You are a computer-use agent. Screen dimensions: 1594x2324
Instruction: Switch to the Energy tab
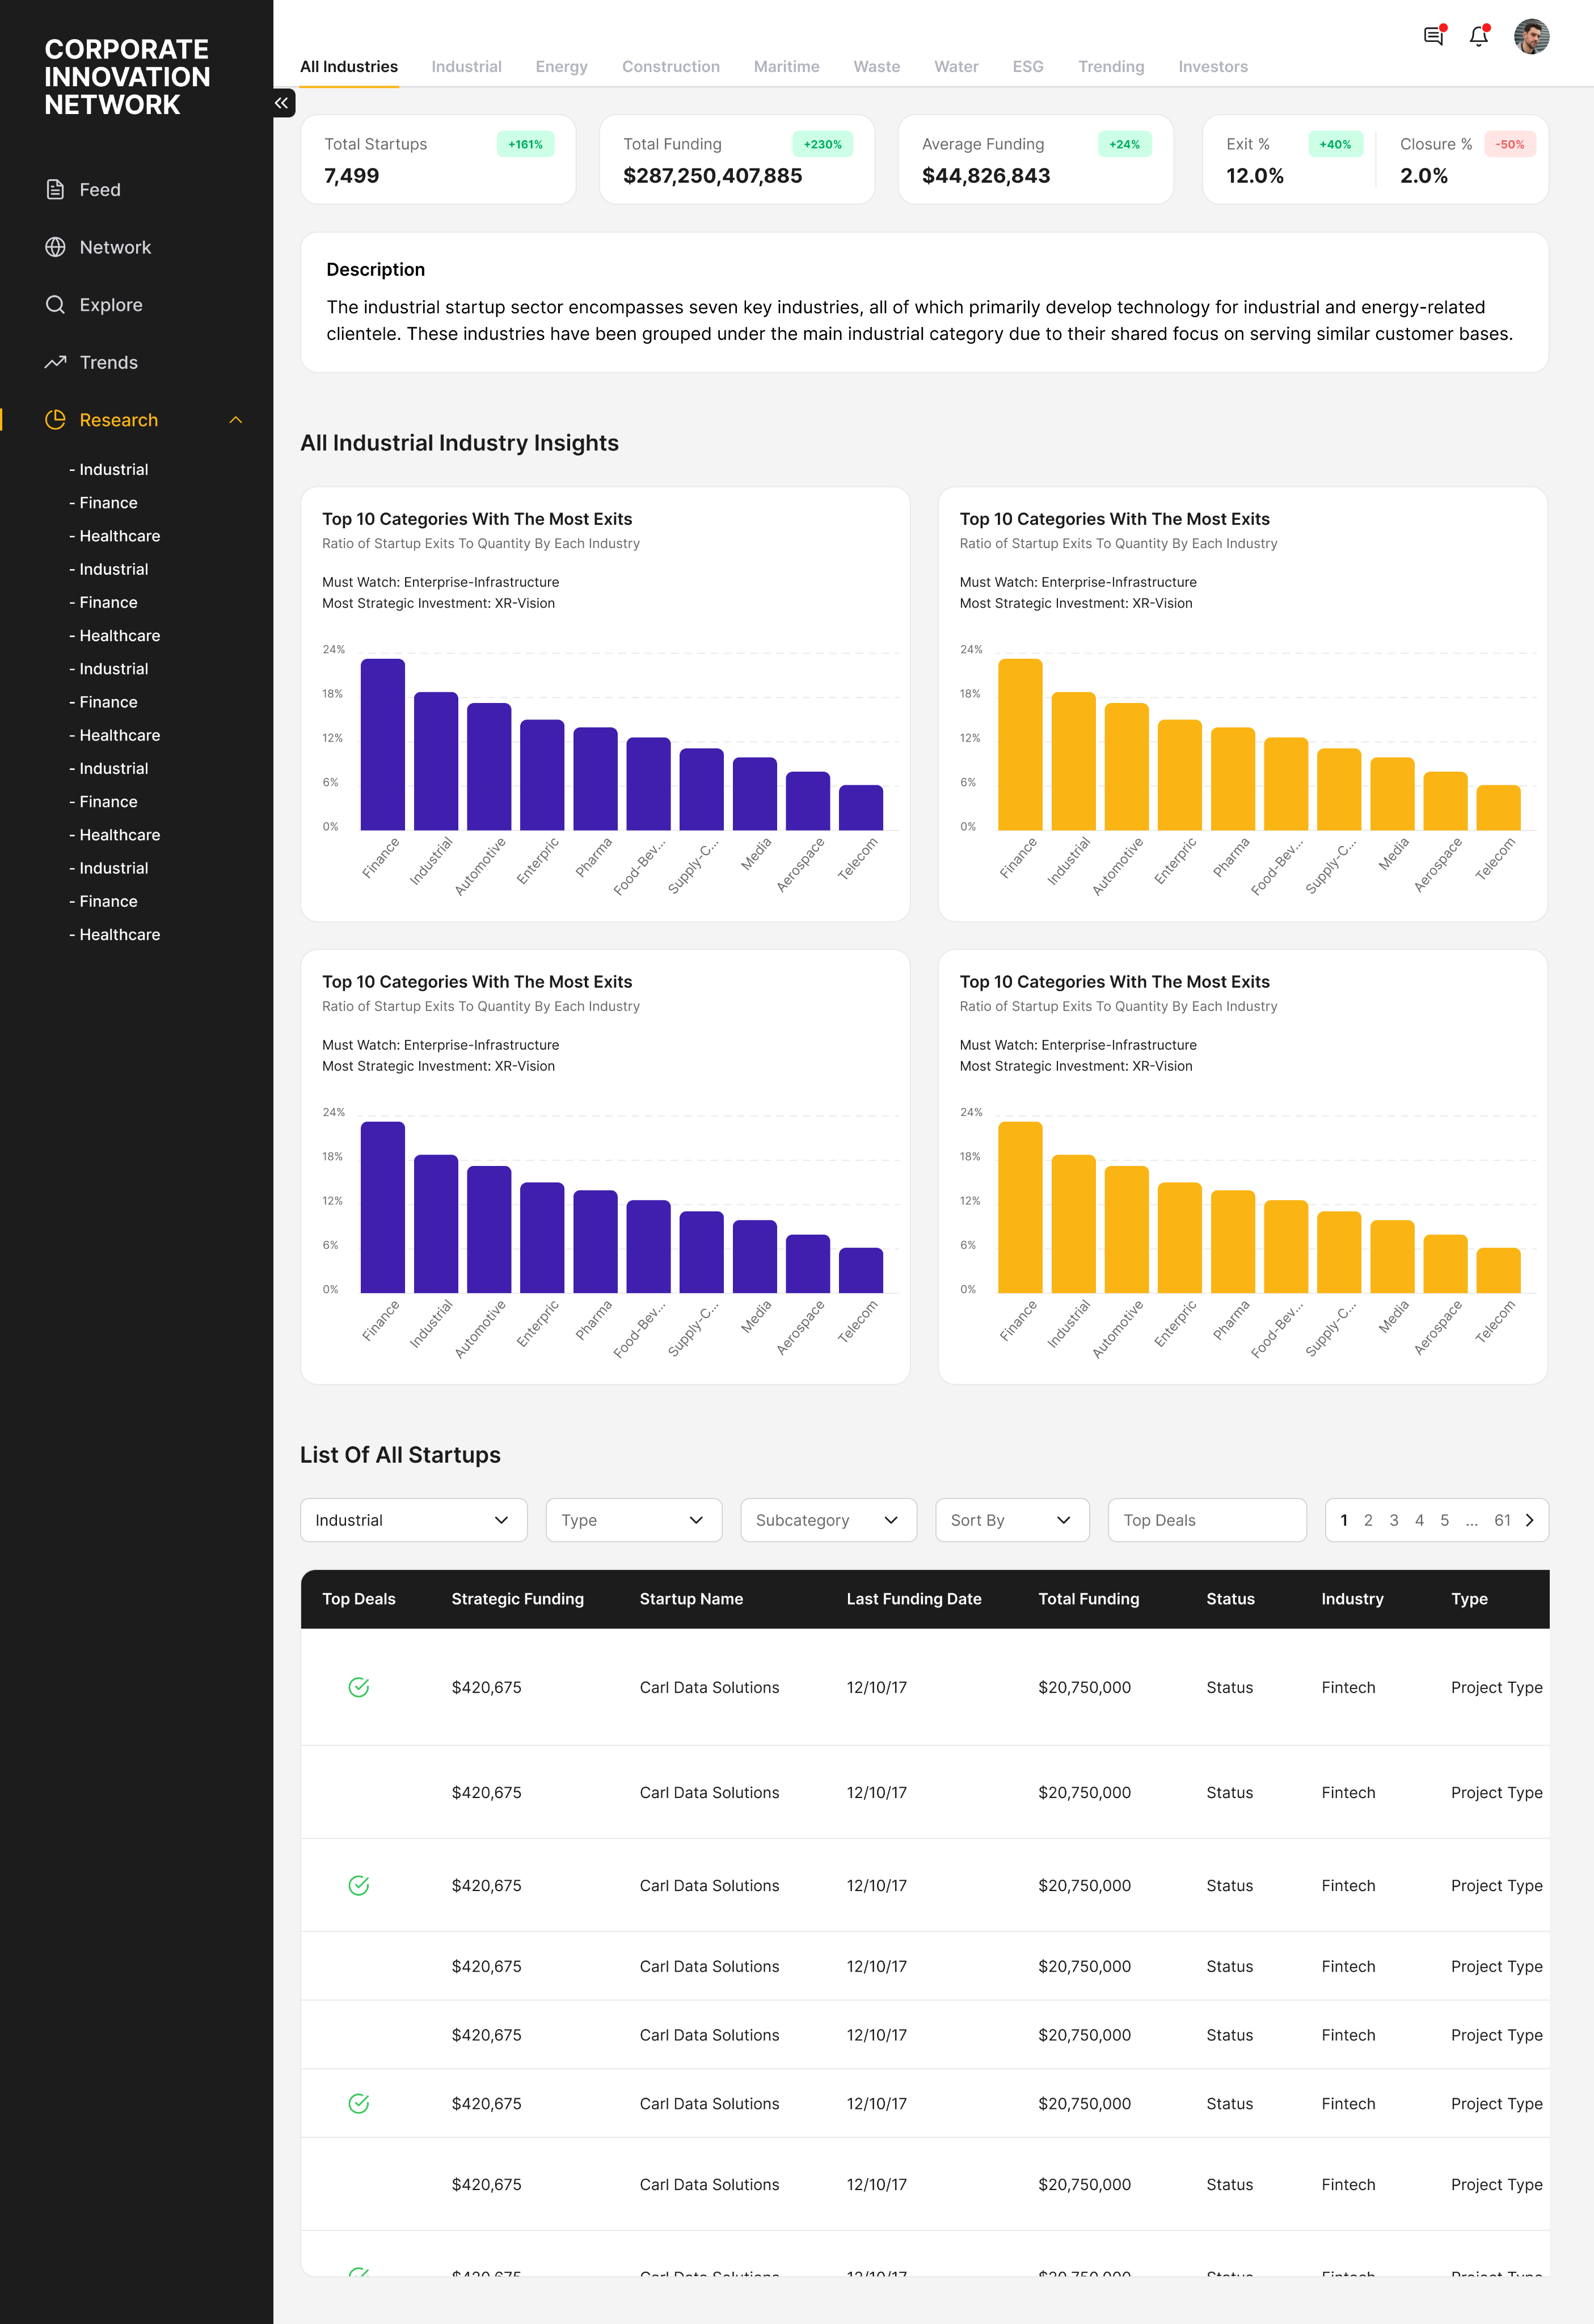tap(561, 67)
